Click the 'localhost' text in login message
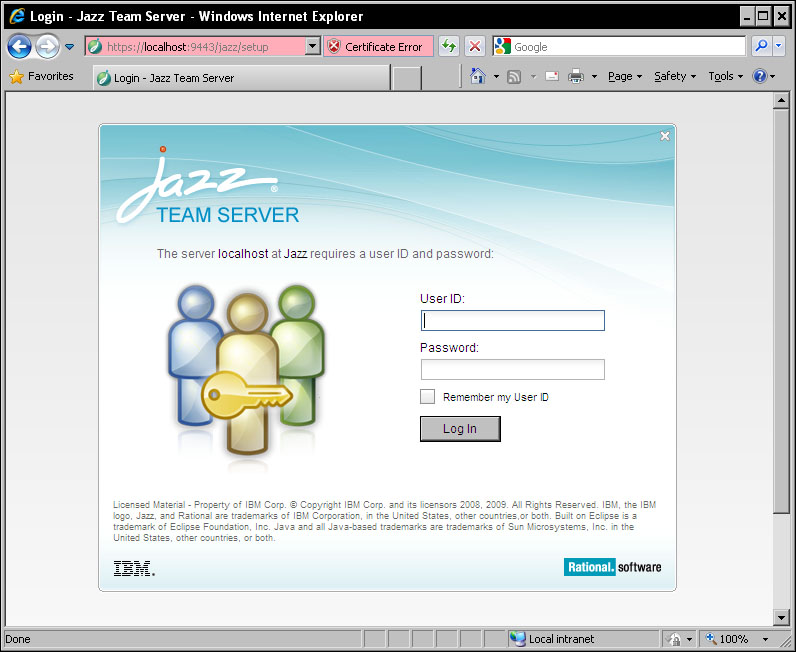The width and height of the screenshot is (796, 652). 243,253
